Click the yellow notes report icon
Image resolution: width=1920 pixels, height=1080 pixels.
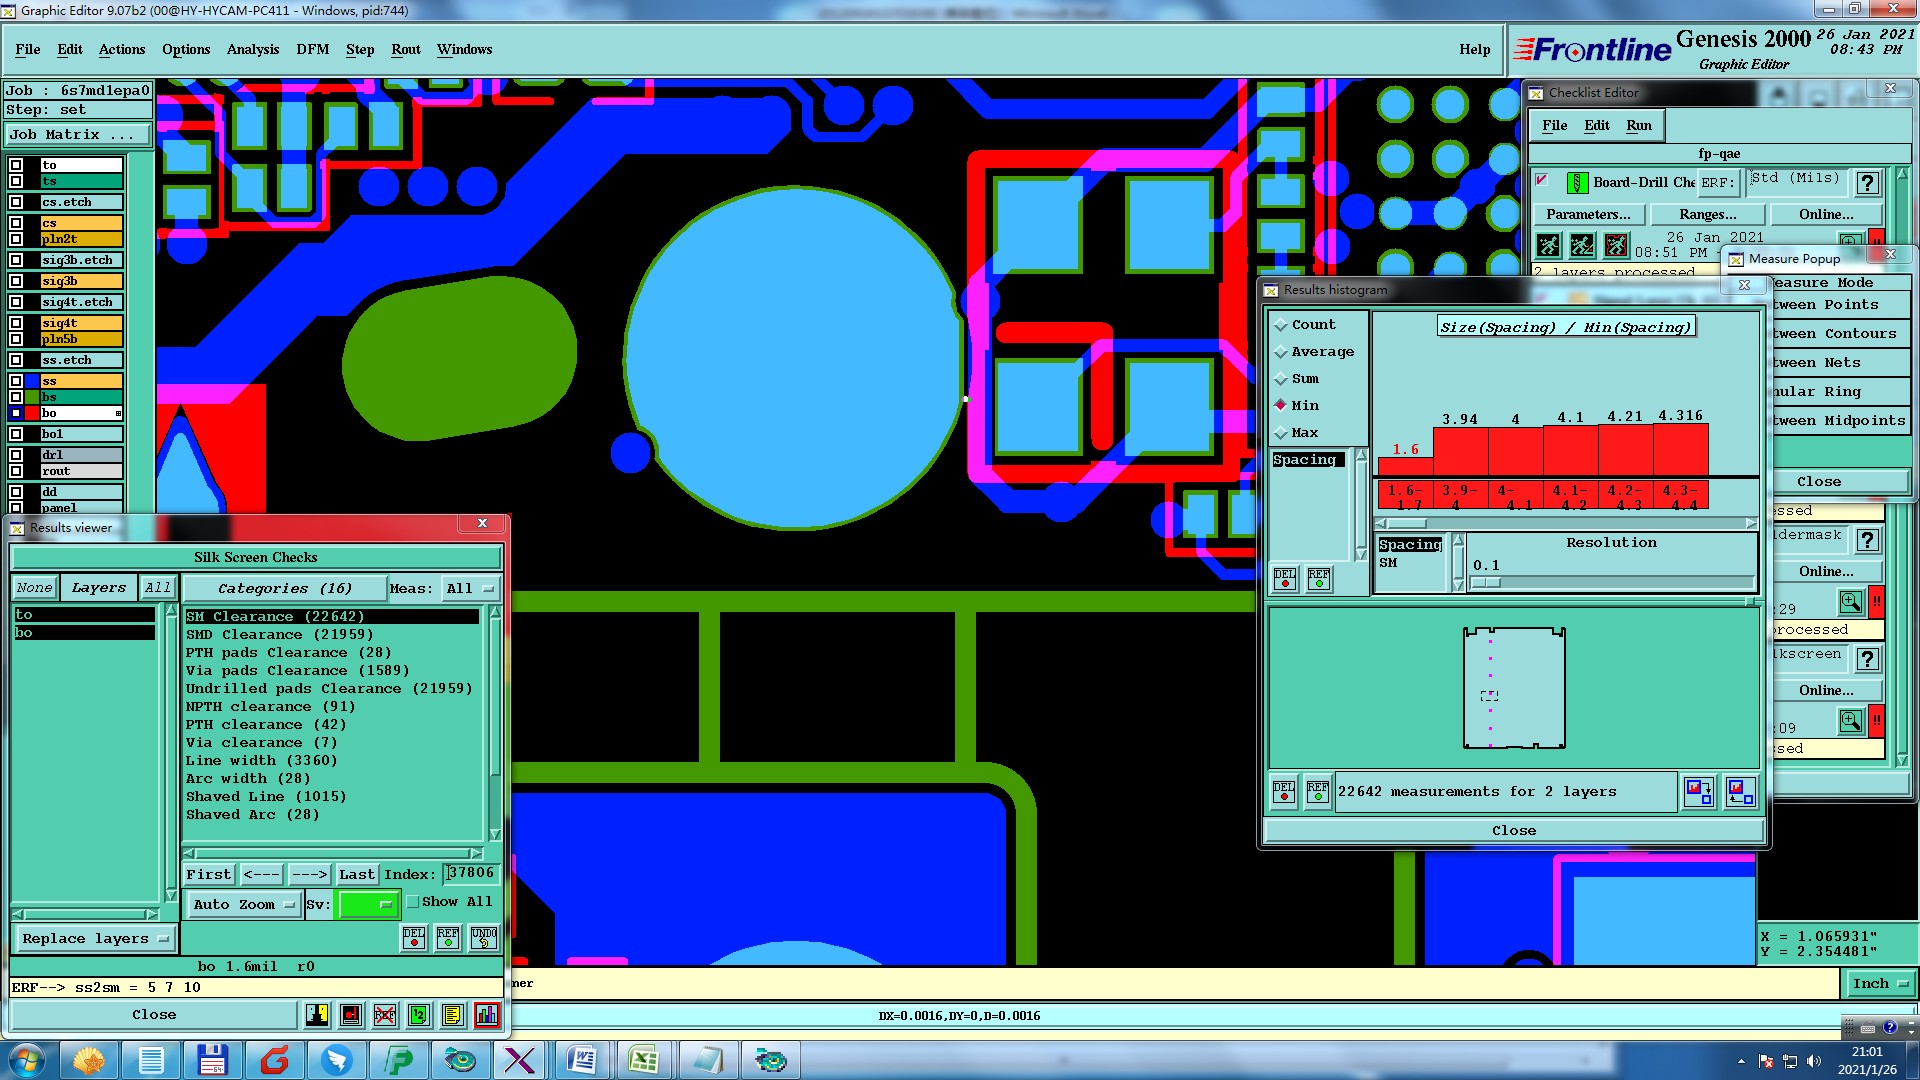click(453, 1015)
